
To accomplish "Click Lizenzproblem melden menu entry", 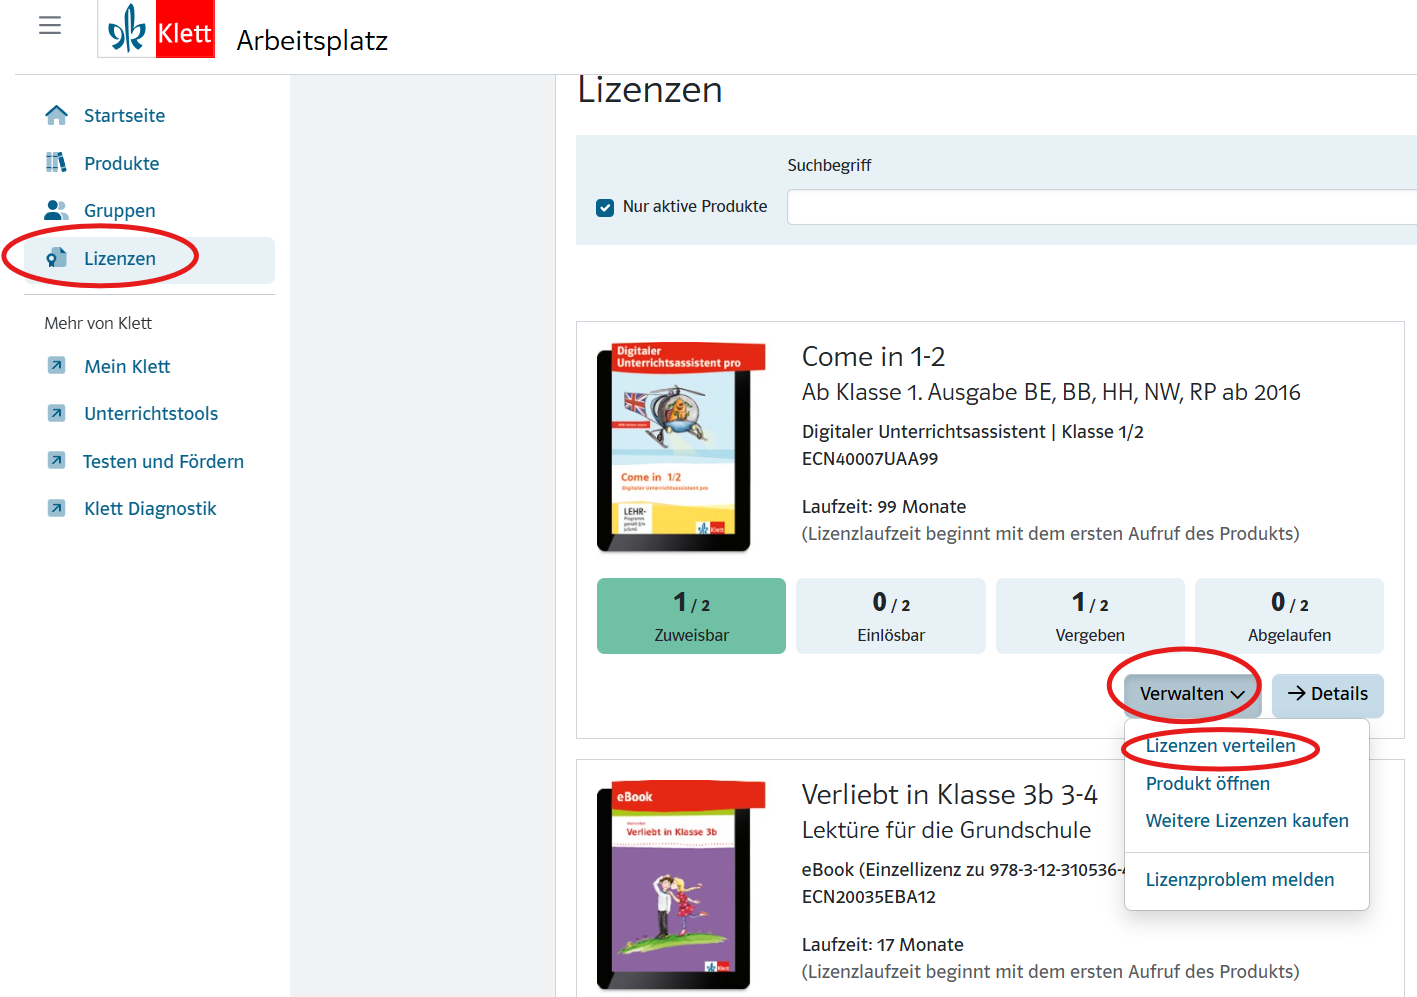I will coord(1239,880).
